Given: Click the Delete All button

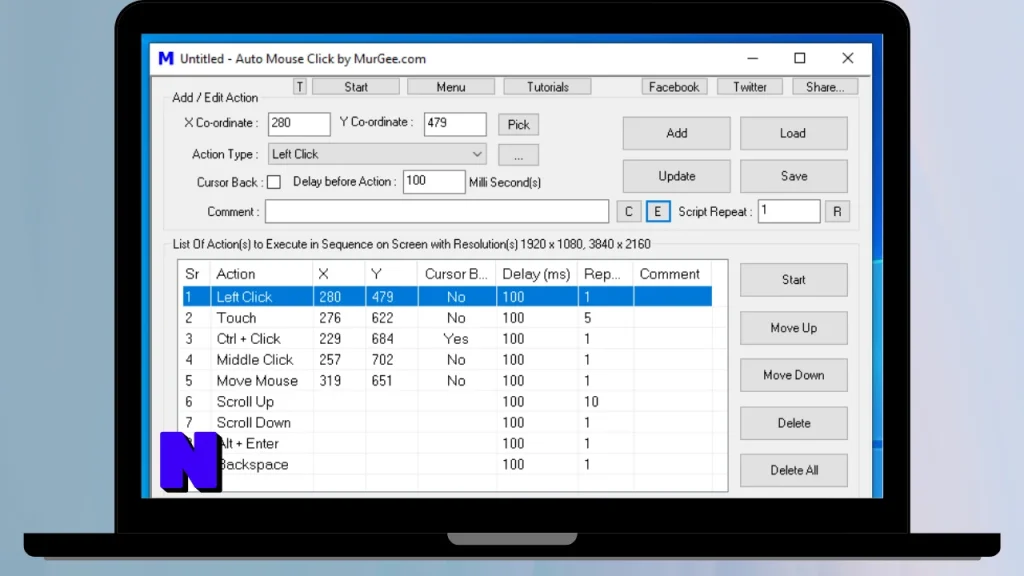Looking at the screenshot, I should pos(793,470).
